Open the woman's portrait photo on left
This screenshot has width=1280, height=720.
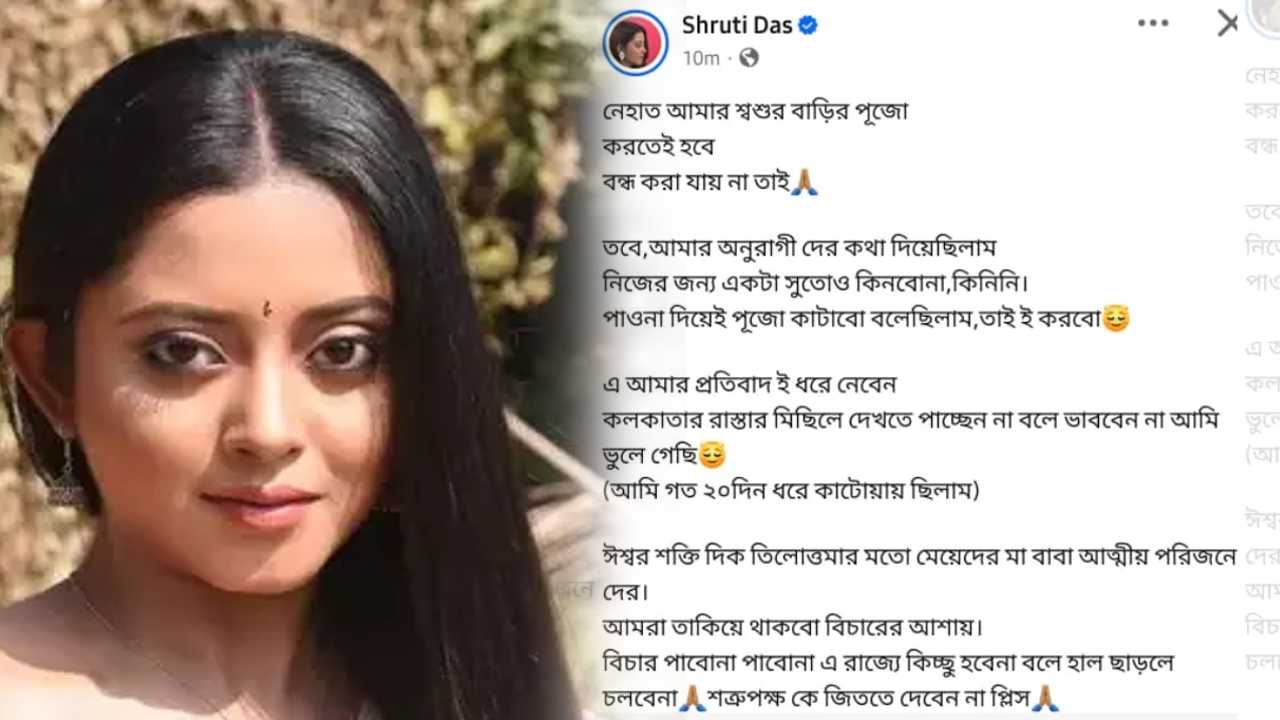click(x=290, y=360)
